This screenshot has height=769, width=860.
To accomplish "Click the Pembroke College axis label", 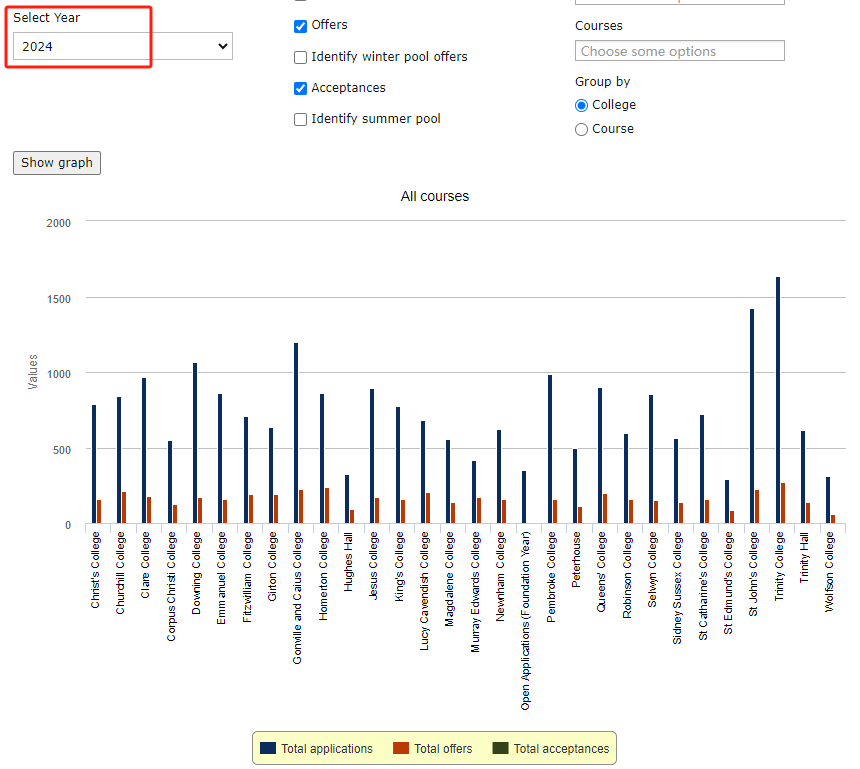I will click(x=551, y=577).
